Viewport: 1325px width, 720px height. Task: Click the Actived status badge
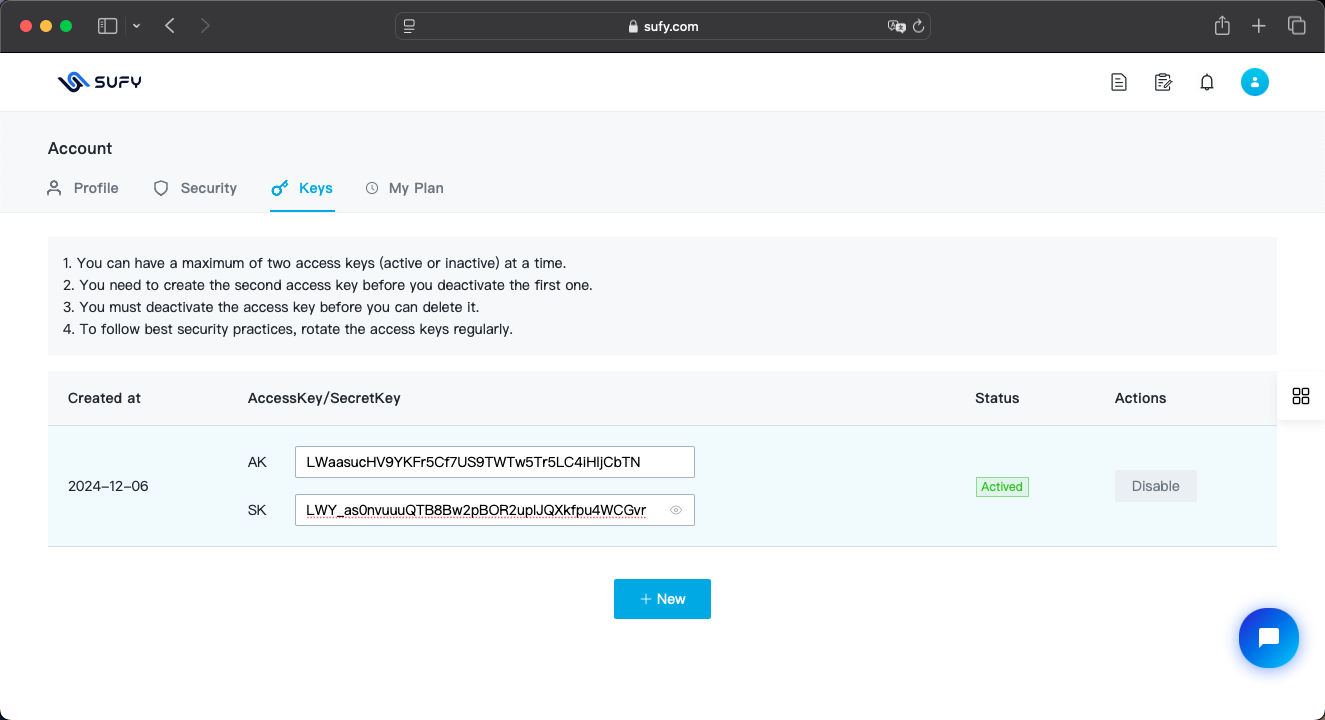(1002, 487)
